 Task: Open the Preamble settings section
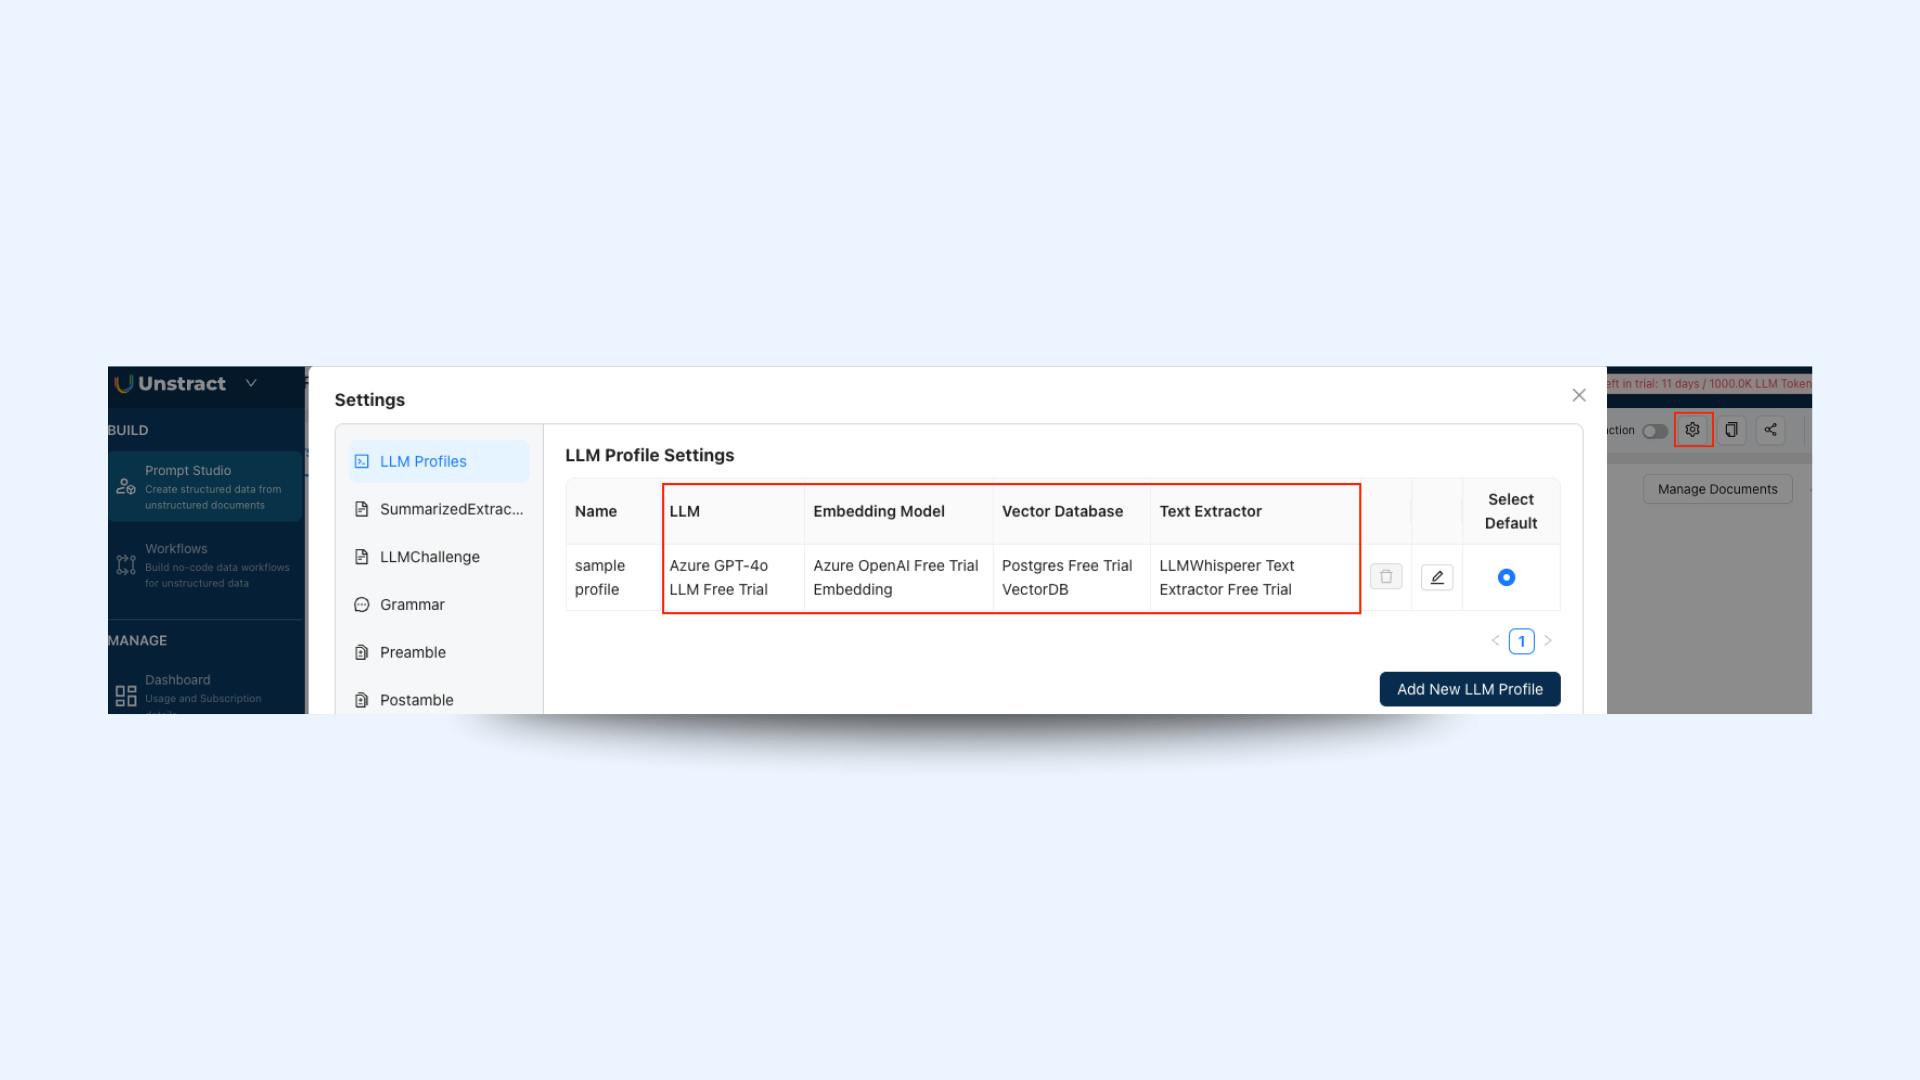tap(412, 652)
